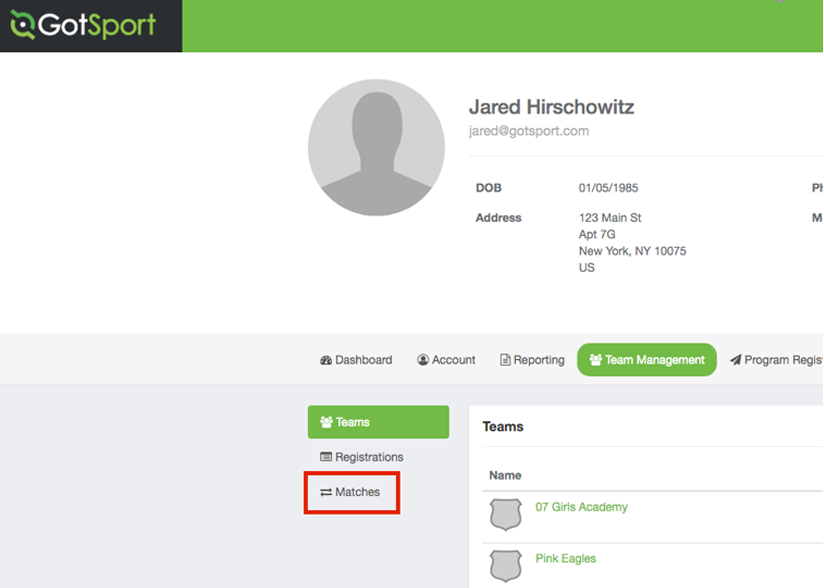Open Team Management

pyautogui.click(x=647, y=359)
